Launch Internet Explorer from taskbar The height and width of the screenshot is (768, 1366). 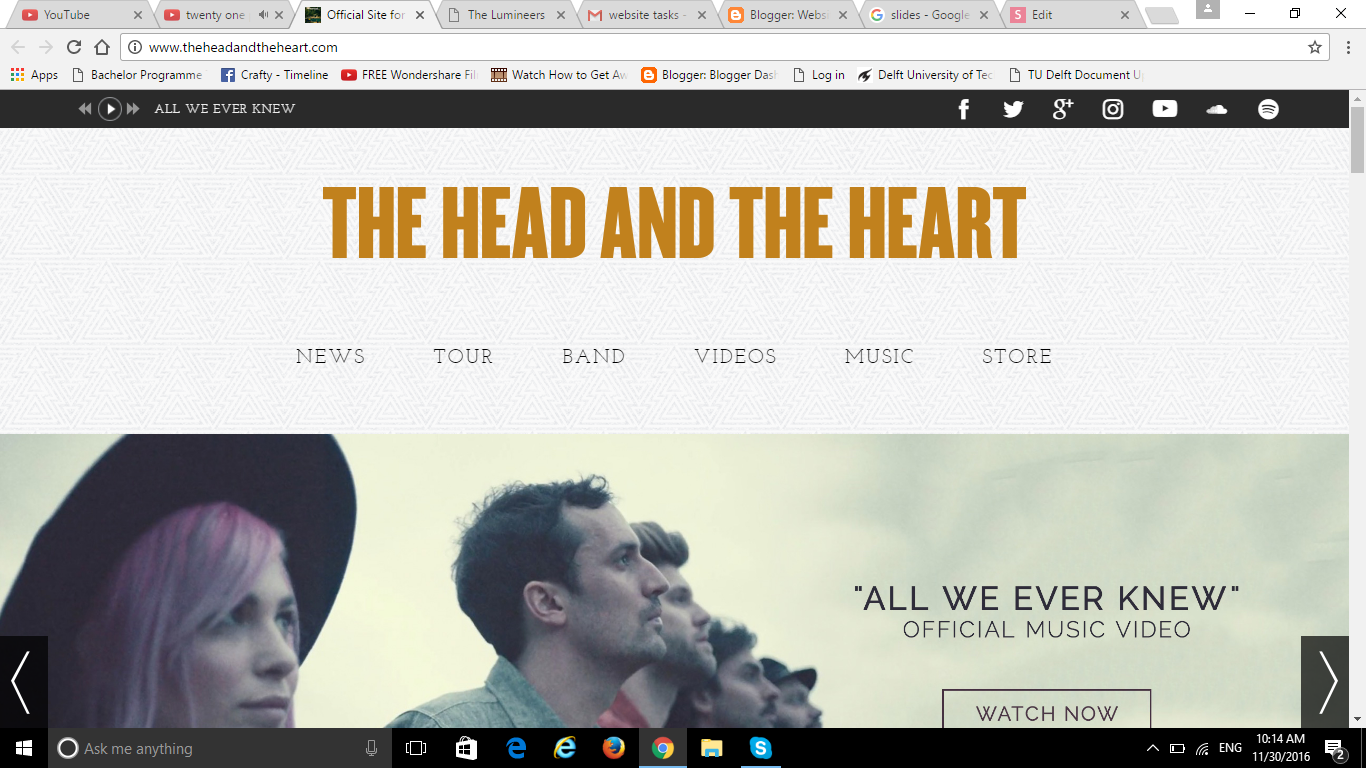click(x=565, y=748)
